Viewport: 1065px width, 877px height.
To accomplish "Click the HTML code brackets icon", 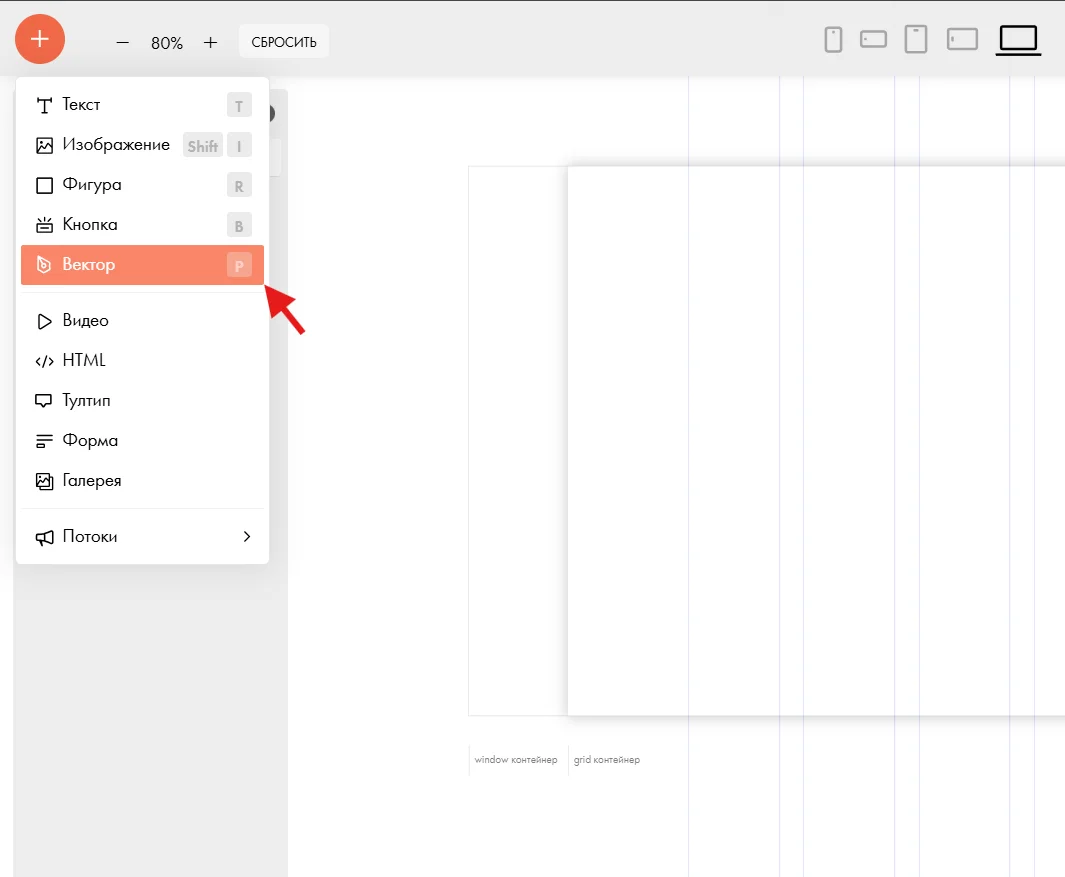I will pyautogui.click(x=44, y=361).
